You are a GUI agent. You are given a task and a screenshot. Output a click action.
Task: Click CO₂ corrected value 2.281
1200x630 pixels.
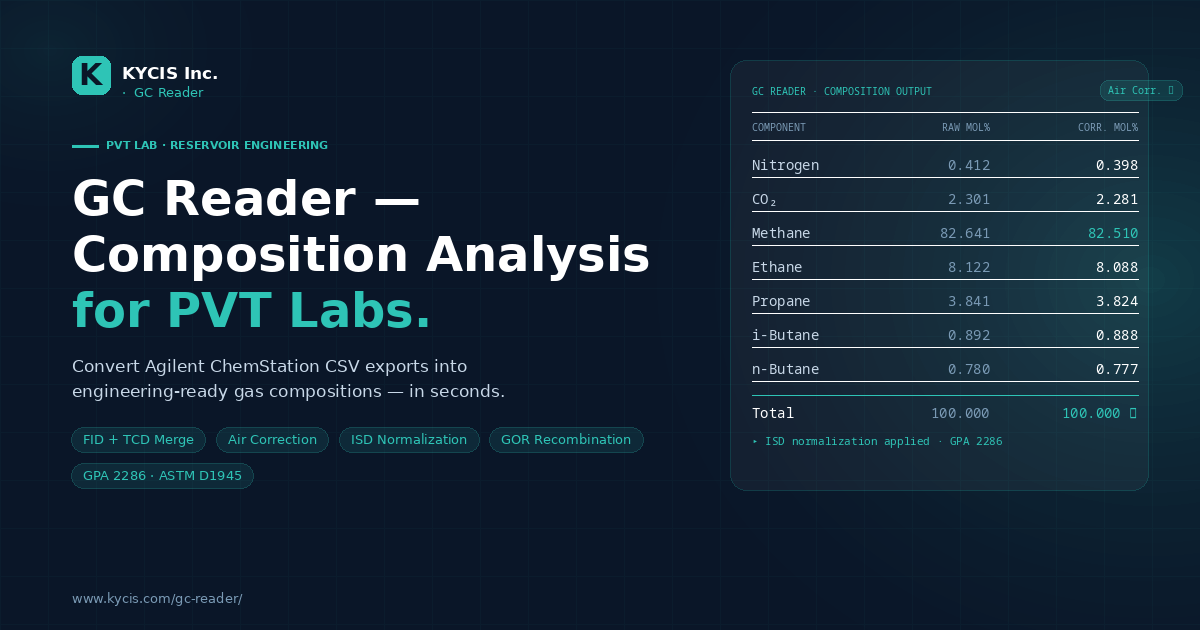click(x=1117, y=199)
